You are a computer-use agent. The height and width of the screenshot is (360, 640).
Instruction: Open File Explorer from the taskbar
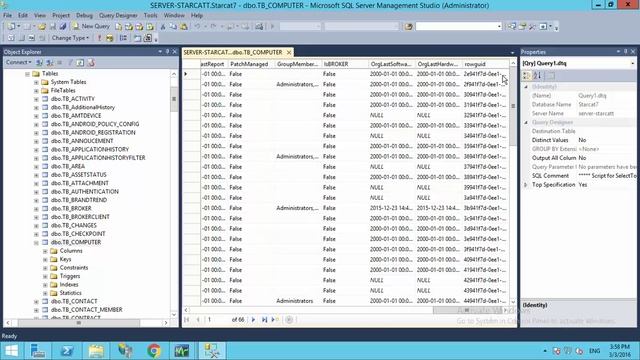pos(96,351)
